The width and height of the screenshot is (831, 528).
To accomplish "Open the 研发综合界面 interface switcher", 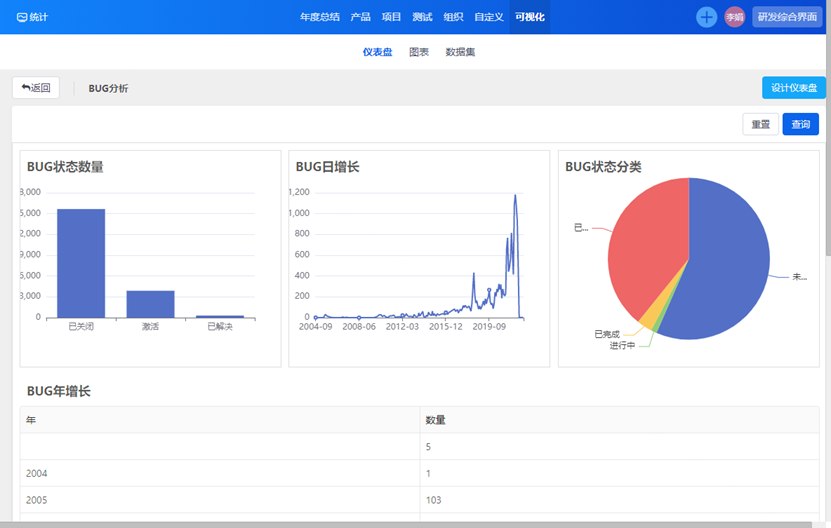I will 787,17.
